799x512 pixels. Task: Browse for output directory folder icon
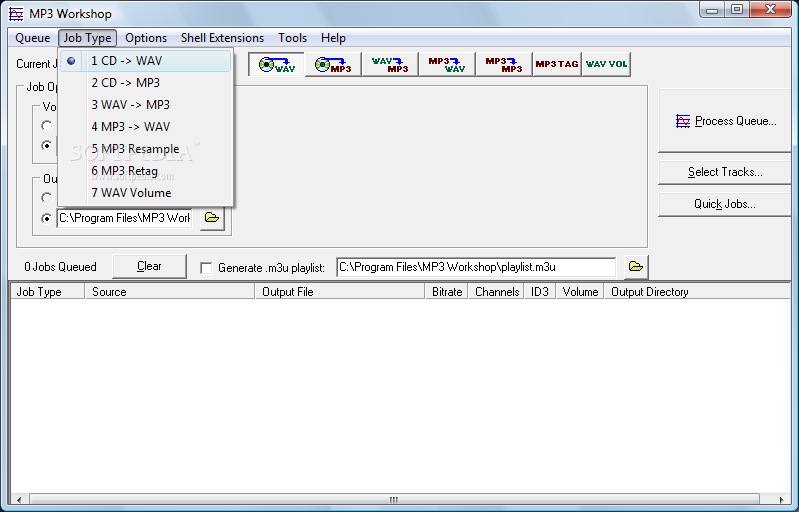pos(212,218)
